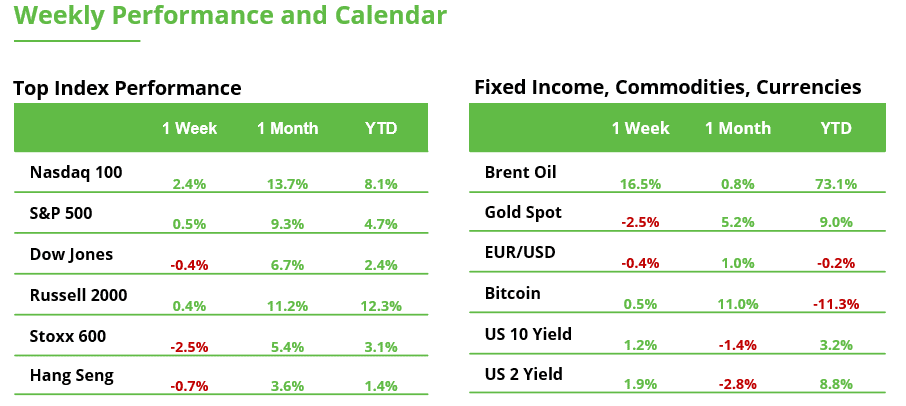906x406 pixels.
Task: Click Brent Oil's 73.1% YTD value
Action: (x=835, y=184)
